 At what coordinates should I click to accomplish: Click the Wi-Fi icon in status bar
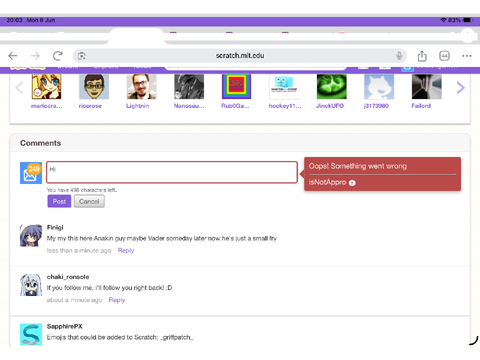click(443, 20)
